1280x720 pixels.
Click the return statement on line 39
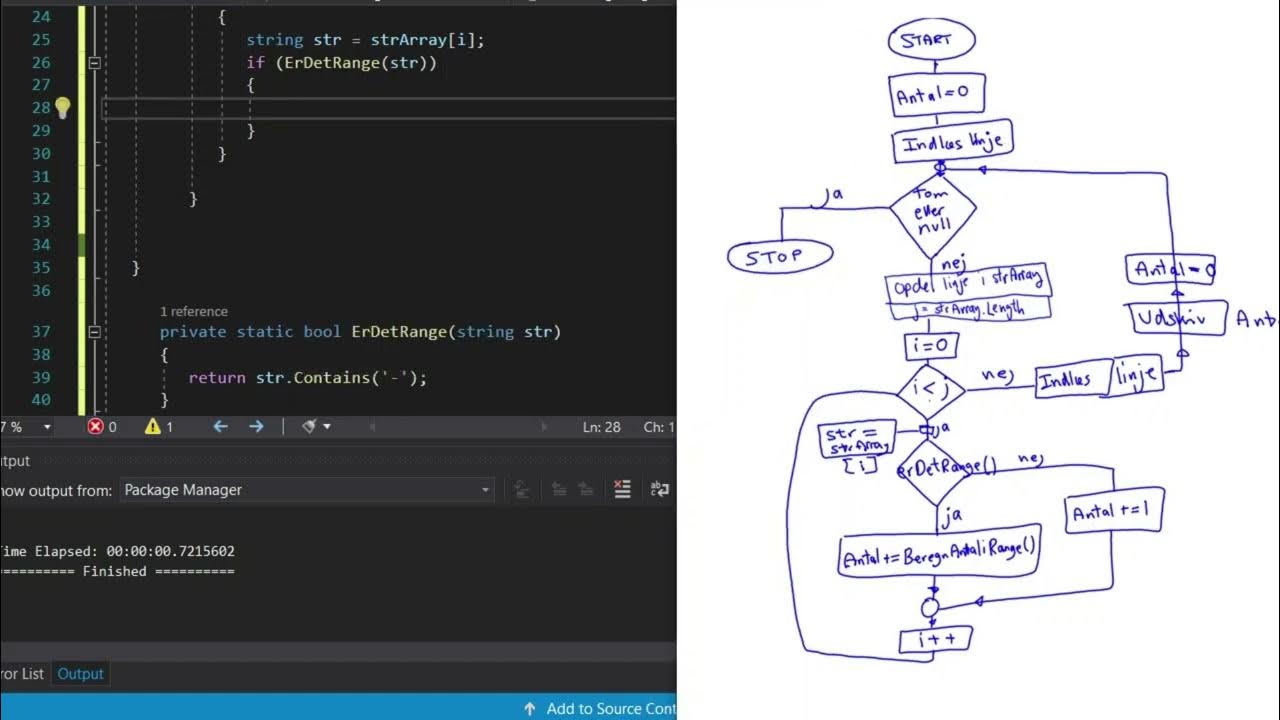pos(308,377)
